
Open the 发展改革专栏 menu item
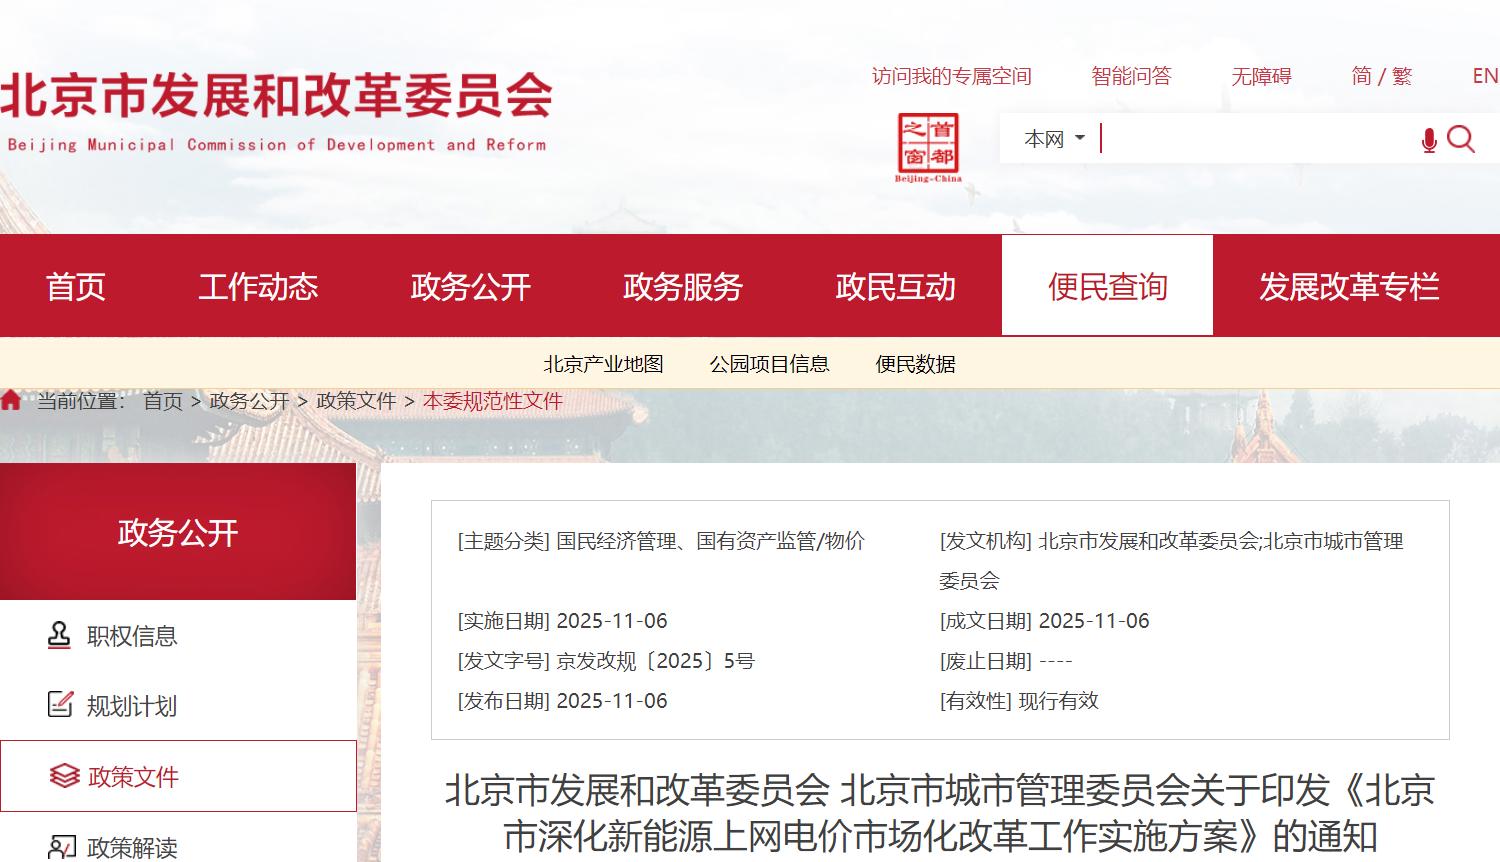coord(1348,287)
